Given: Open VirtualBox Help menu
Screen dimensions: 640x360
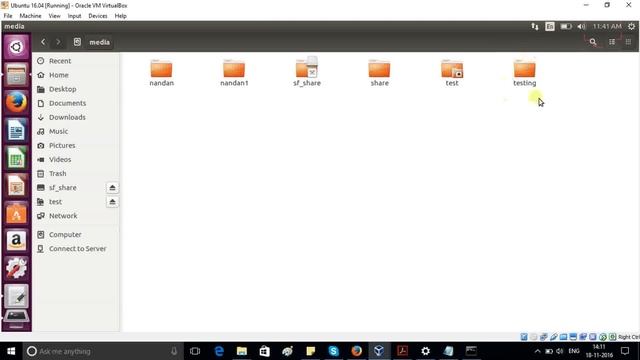Looking at the screenshot, I should [x=120, y=16].
